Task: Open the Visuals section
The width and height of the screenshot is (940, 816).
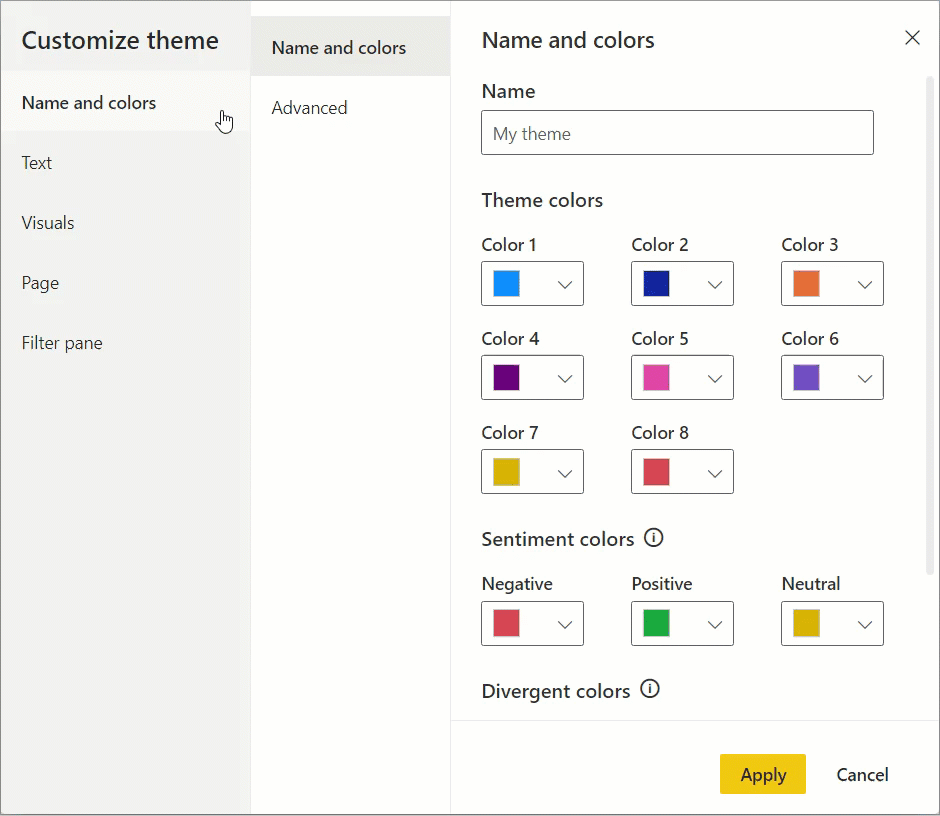Action: (48, 223)
